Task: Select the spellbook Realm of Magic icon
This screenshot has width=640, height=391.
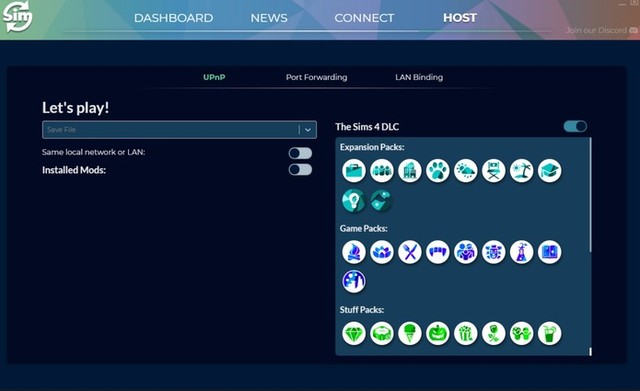Action: pos(549,252)
